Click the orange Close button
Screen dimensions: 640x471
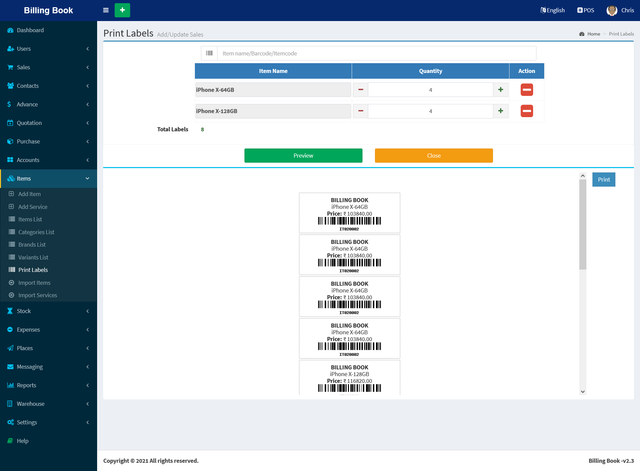click(x=433, y=156)
